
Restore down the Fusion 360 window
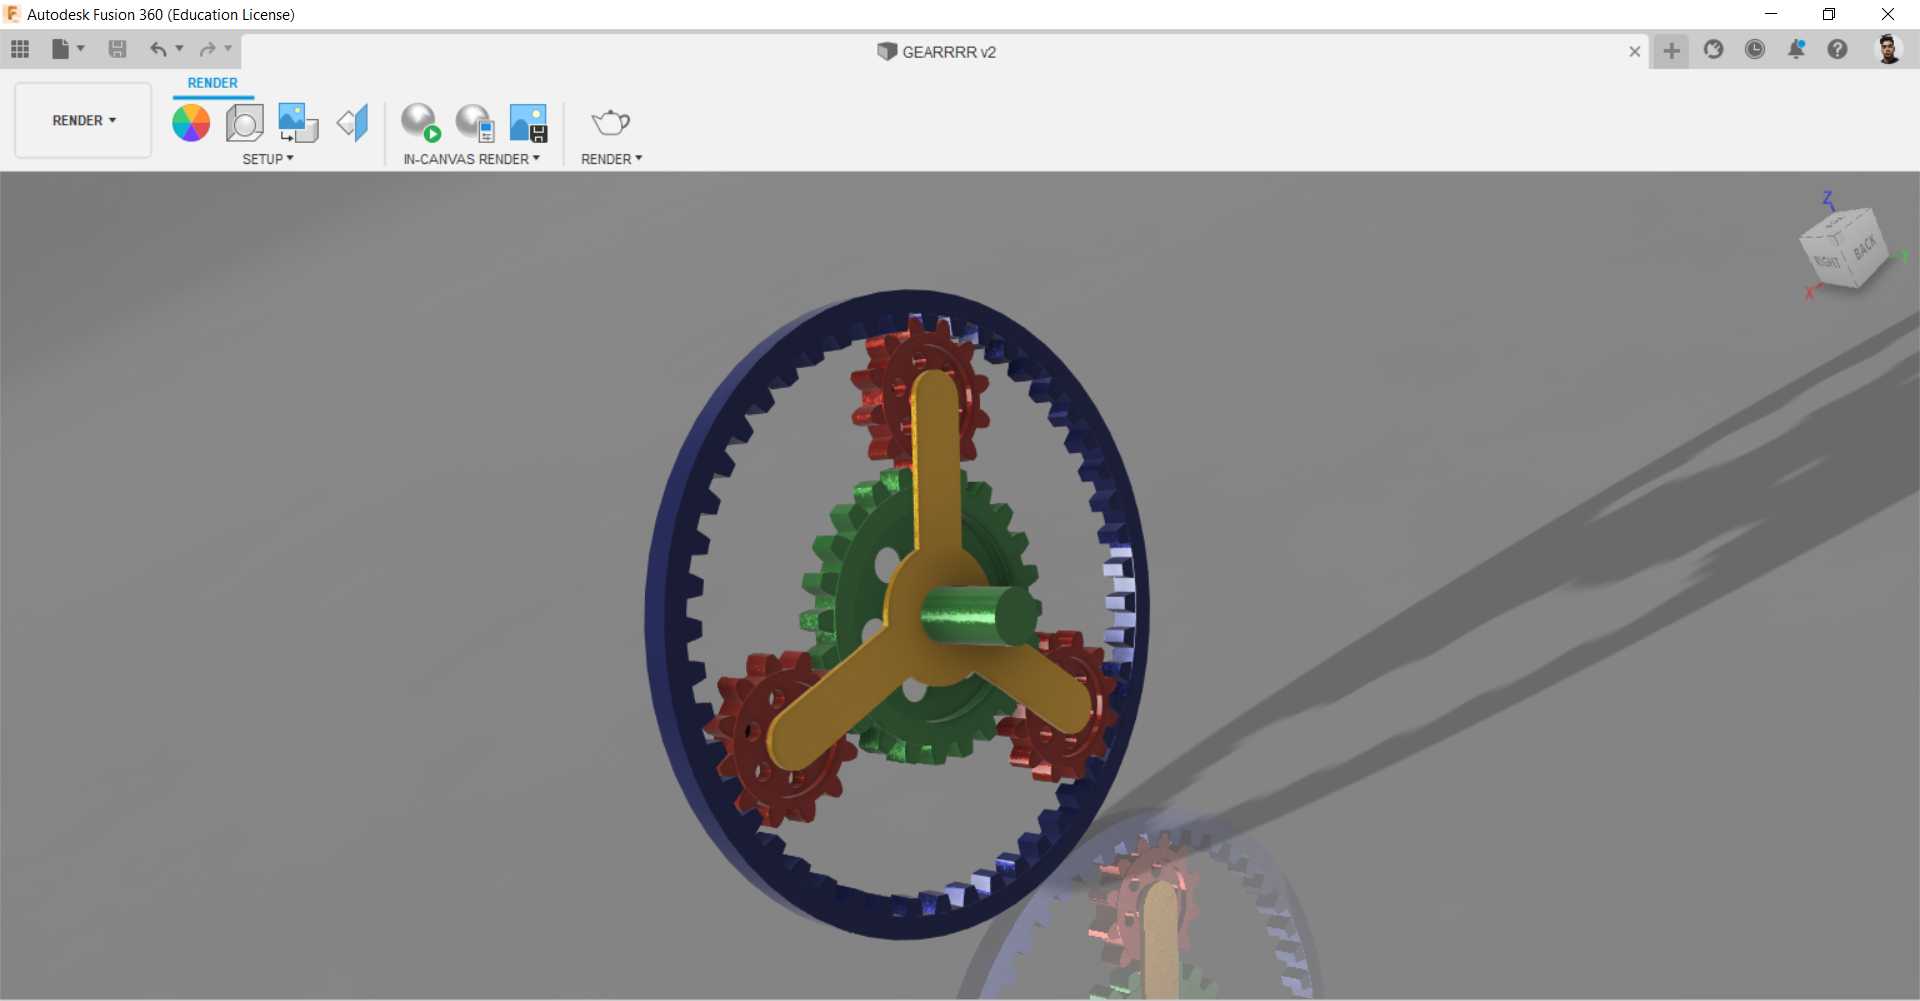pos(1829,14)
